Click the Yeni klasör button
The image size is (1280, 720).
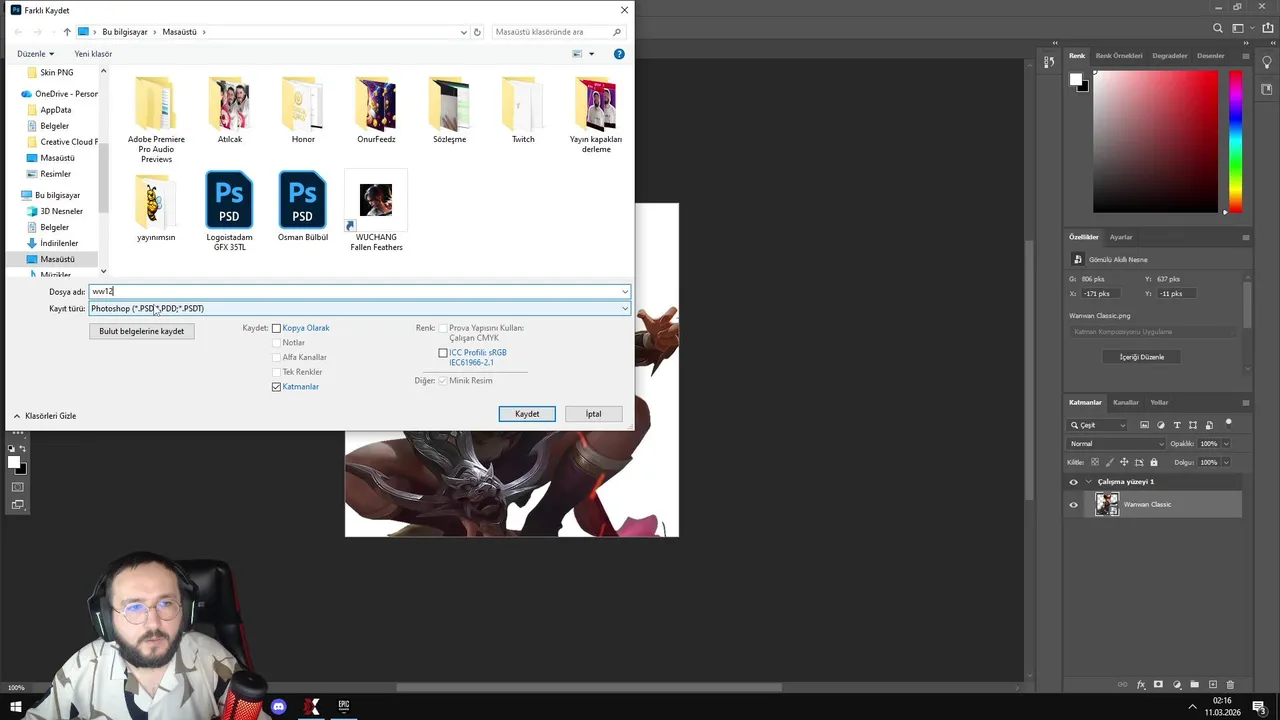coord(93,54)
